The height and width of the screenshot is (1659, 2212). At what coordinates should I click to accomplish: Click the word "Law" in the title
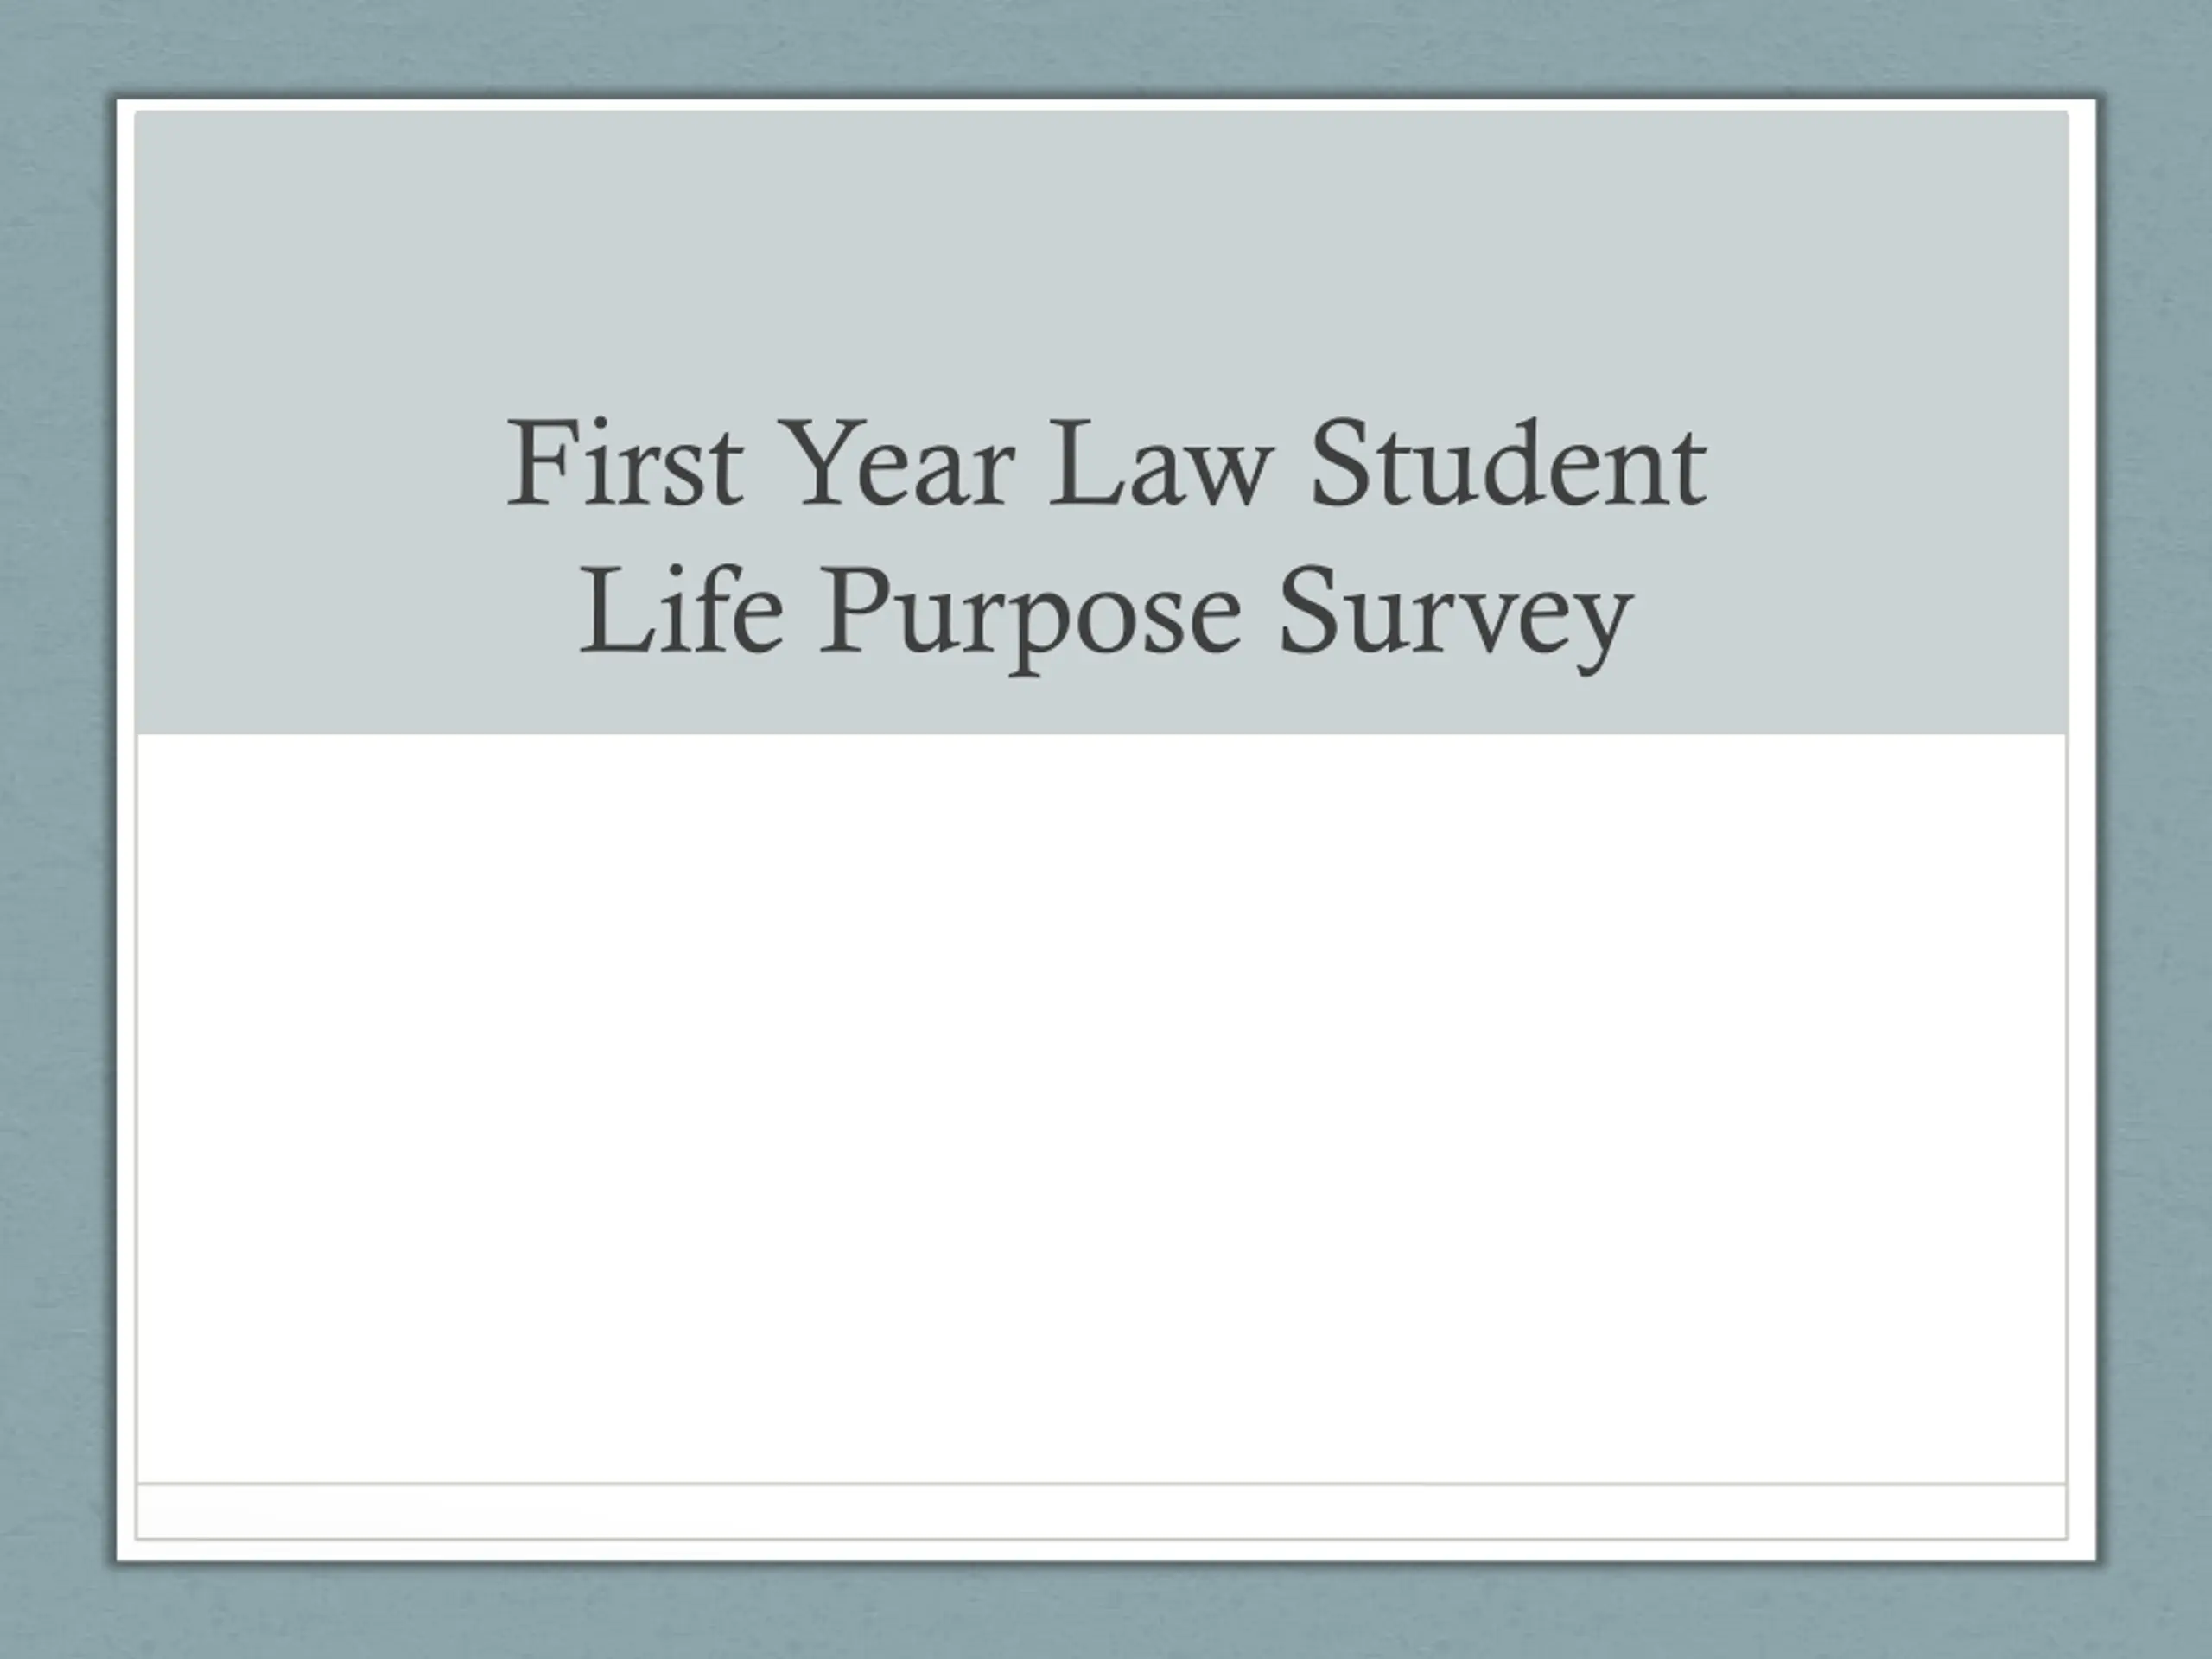1160,463
